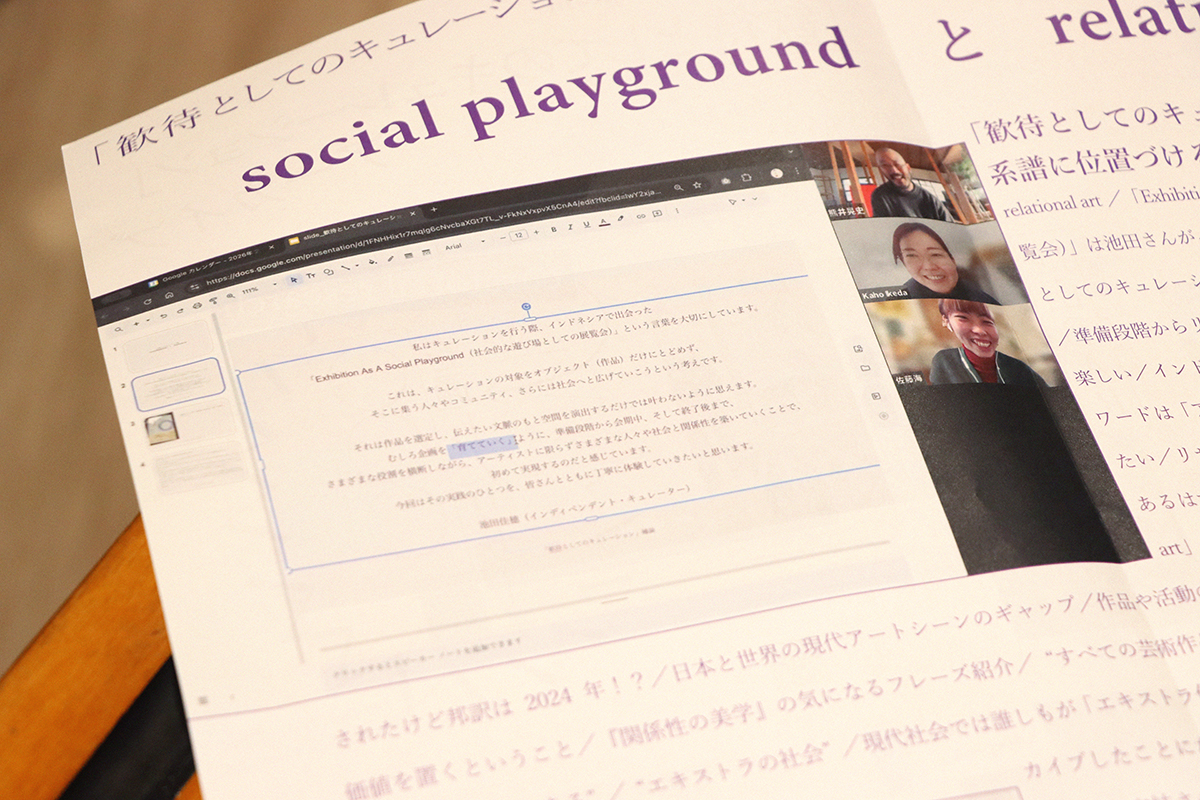The width and height of the screenshot is (1200, 800).
Task: Open the browser profile avatar
Action: tap(777, 173)
